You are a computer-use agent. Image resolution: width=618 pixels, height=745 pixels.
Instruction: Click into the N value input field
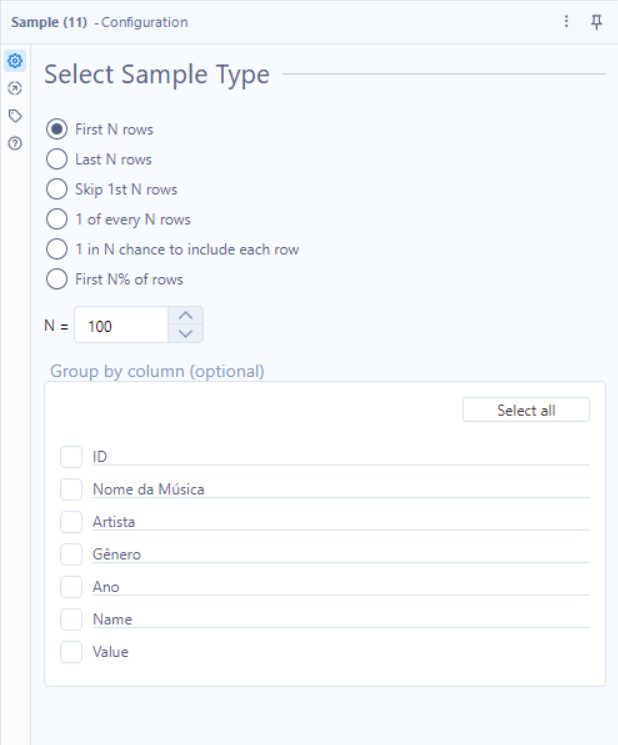pyautogui.click(x=121, y=325)
